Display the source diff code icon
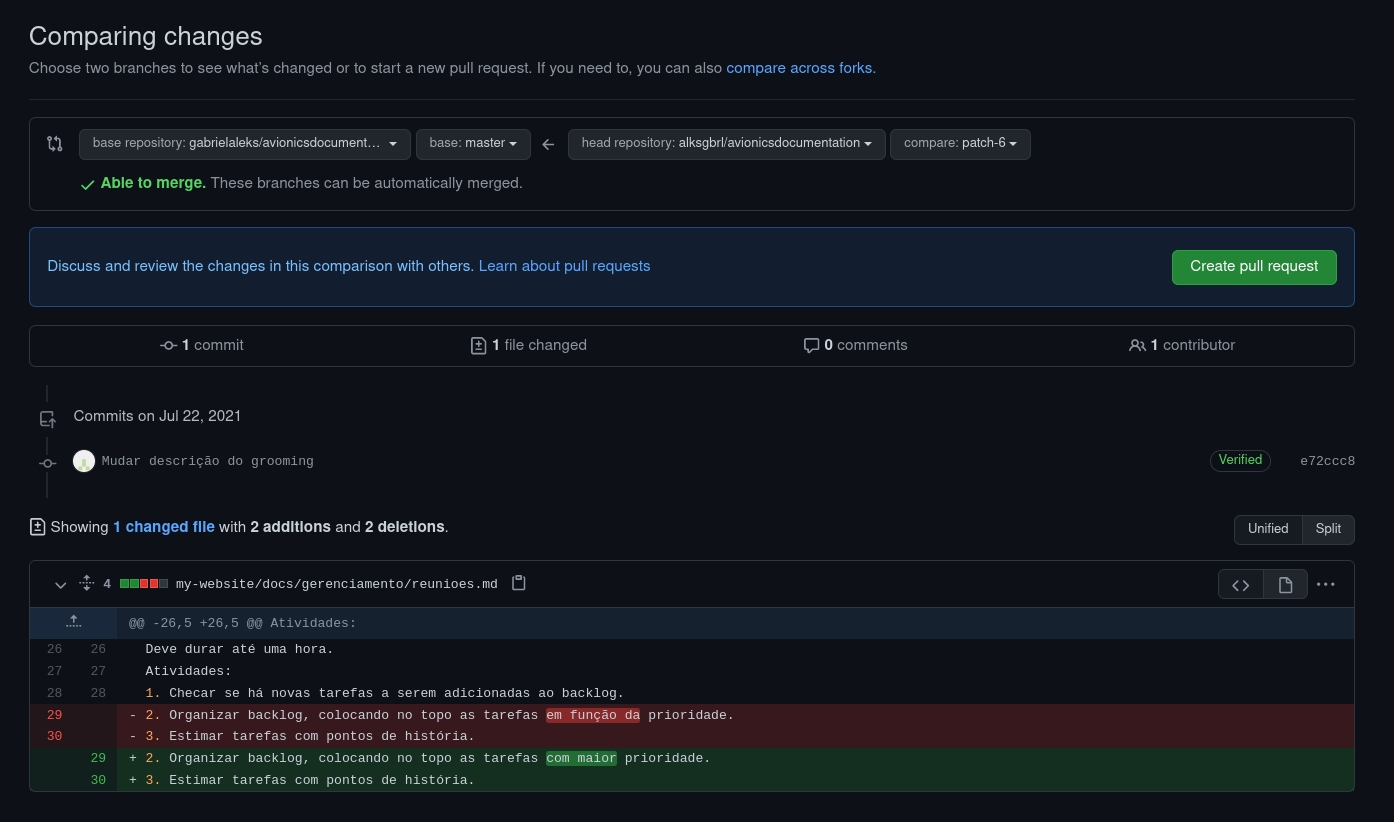 [x=1241, y=585]
